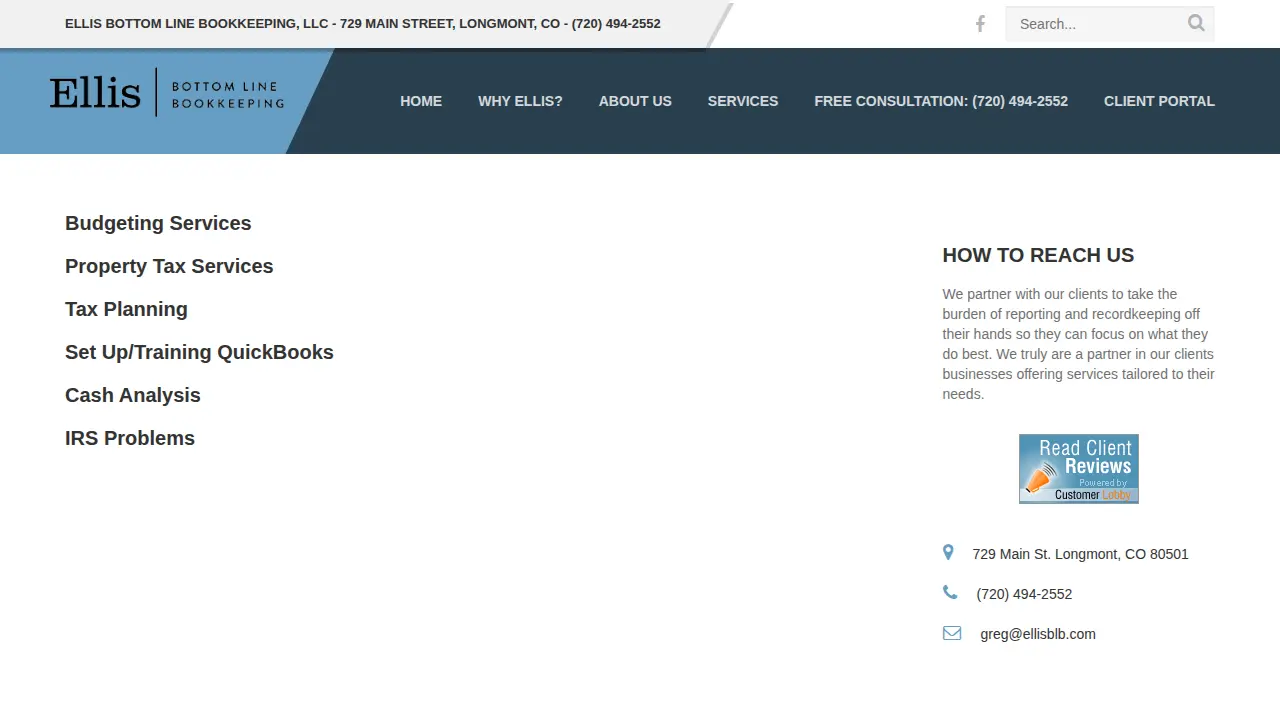
Task: Click the phone handset icon
Action: 950,592
